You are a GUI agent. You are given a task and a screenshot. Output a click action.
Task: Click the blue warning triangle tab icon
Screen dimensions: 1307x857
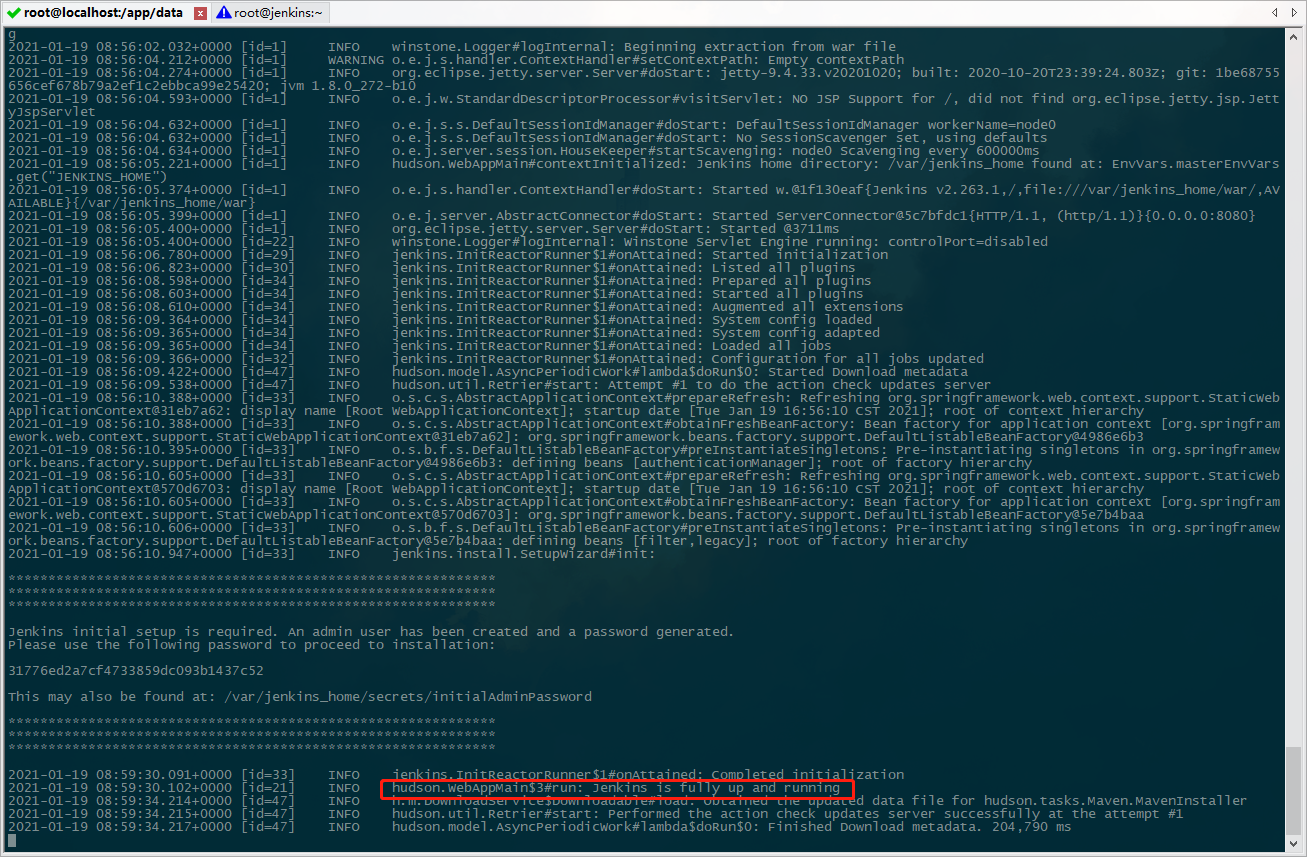pos(224,13)
